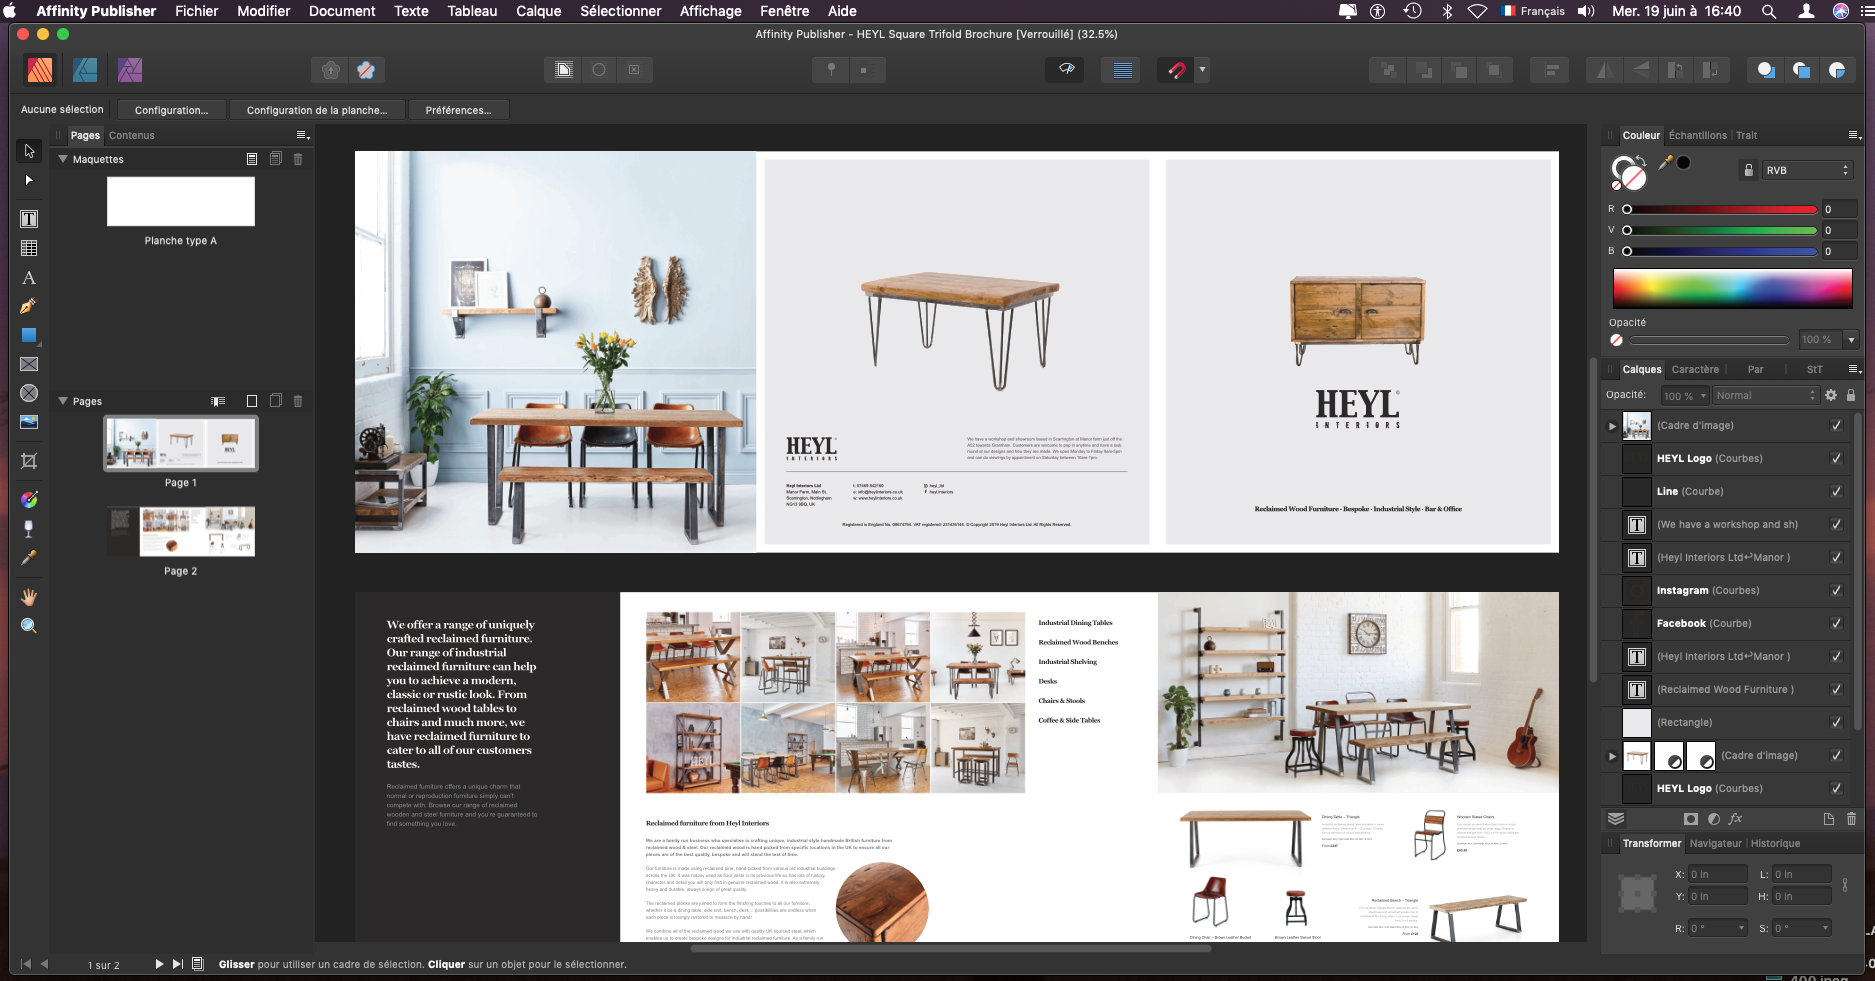This screenshot has width=1875, height=981.
Task: Click the blue B color slider
Action: tap(1720, 251)
